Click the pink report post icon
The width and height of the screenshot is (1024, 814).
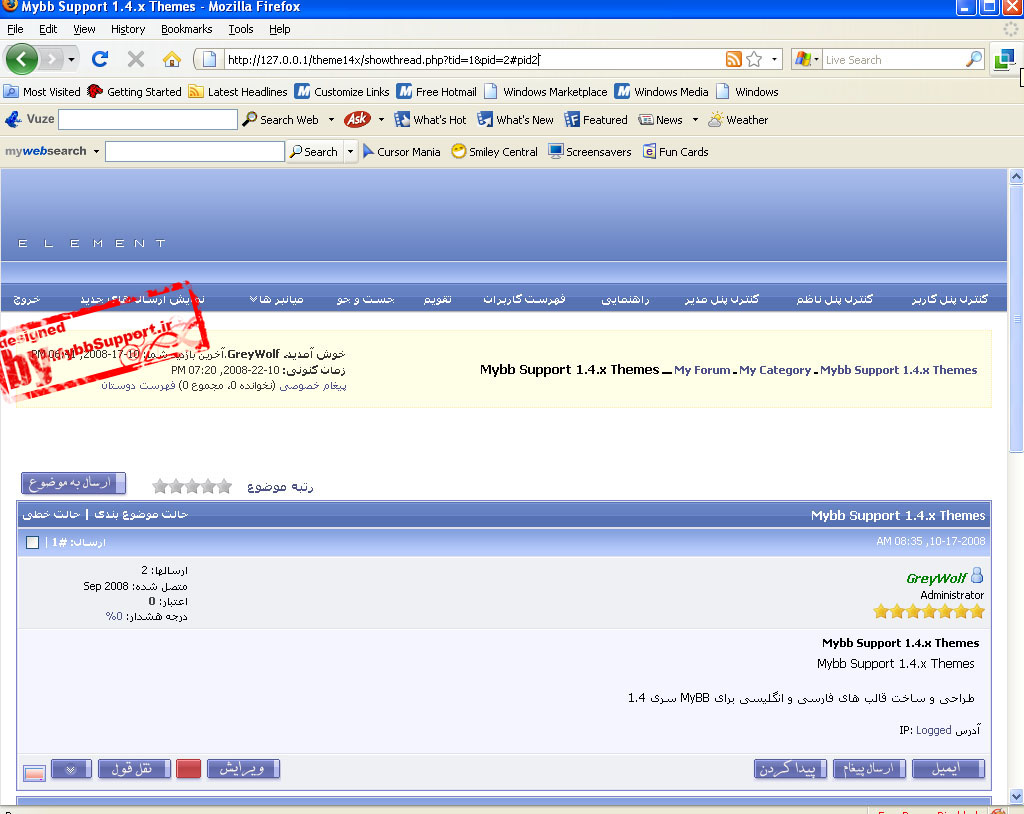35,773
